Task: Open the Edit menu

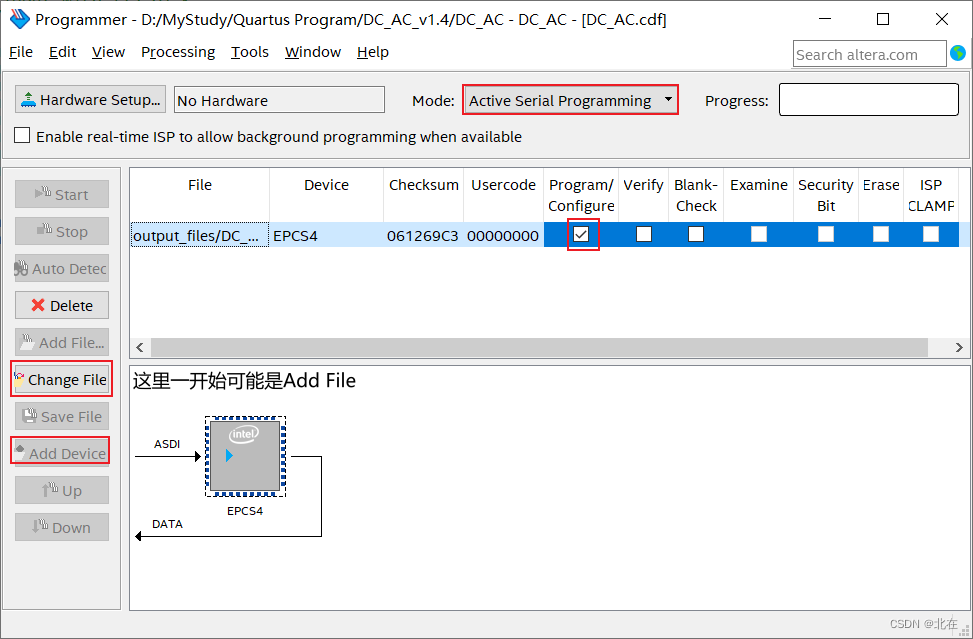Action: (x=63, y=52)
